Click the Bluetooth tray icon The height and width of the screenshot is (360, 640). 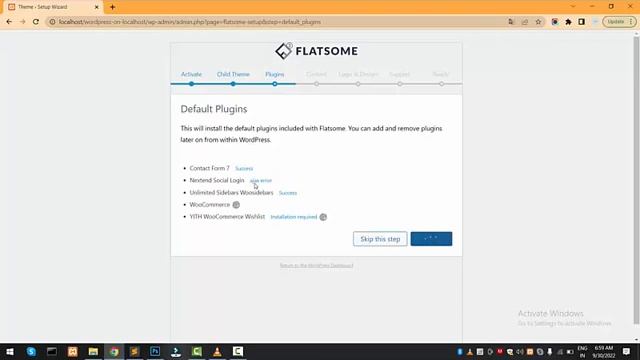460,351
